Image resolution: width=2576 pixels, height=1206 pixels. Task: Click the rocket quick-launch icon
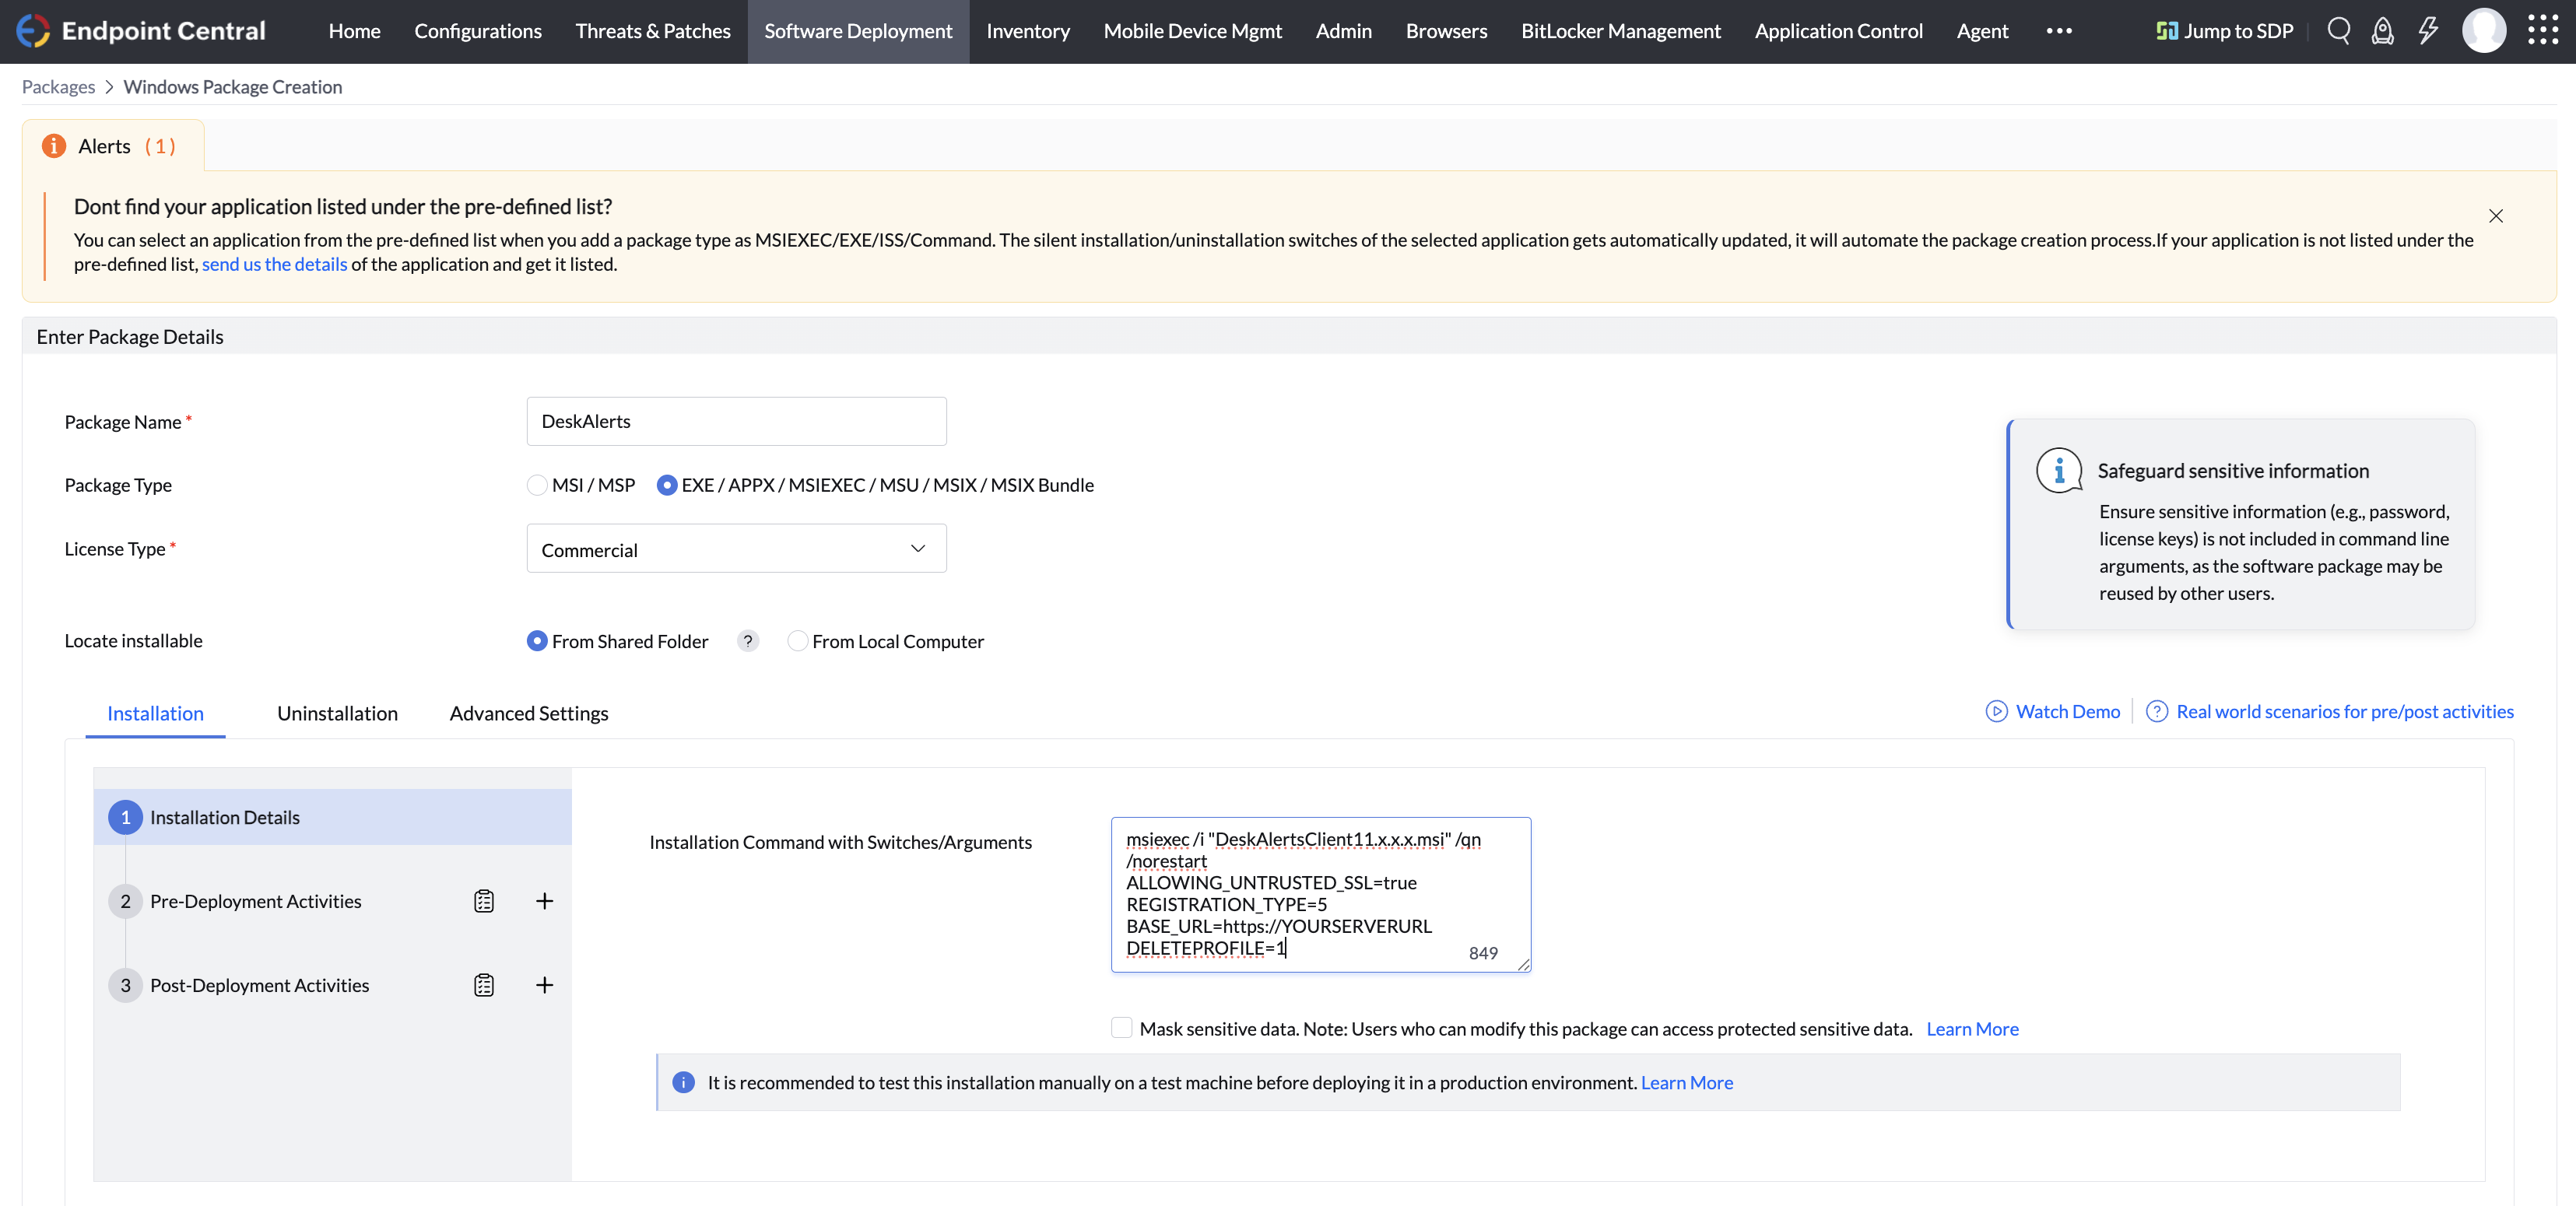tap(2383, 31)
